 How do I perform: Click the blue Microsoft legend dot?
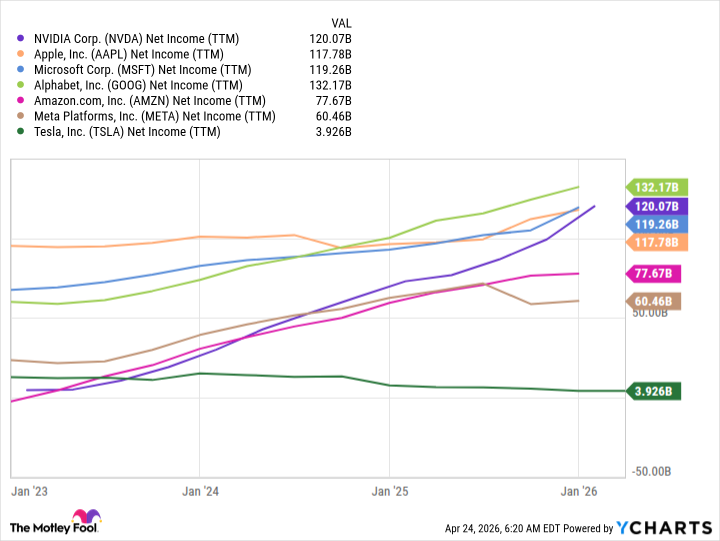(x=23, y=70)
